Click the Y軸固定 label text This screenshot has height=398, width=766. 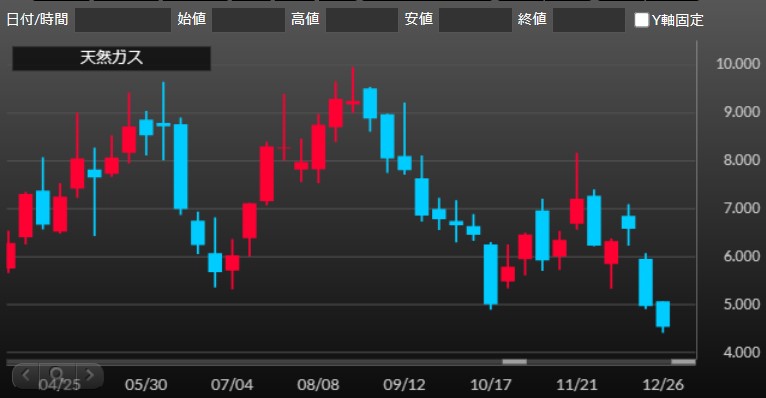pos(678,20)
